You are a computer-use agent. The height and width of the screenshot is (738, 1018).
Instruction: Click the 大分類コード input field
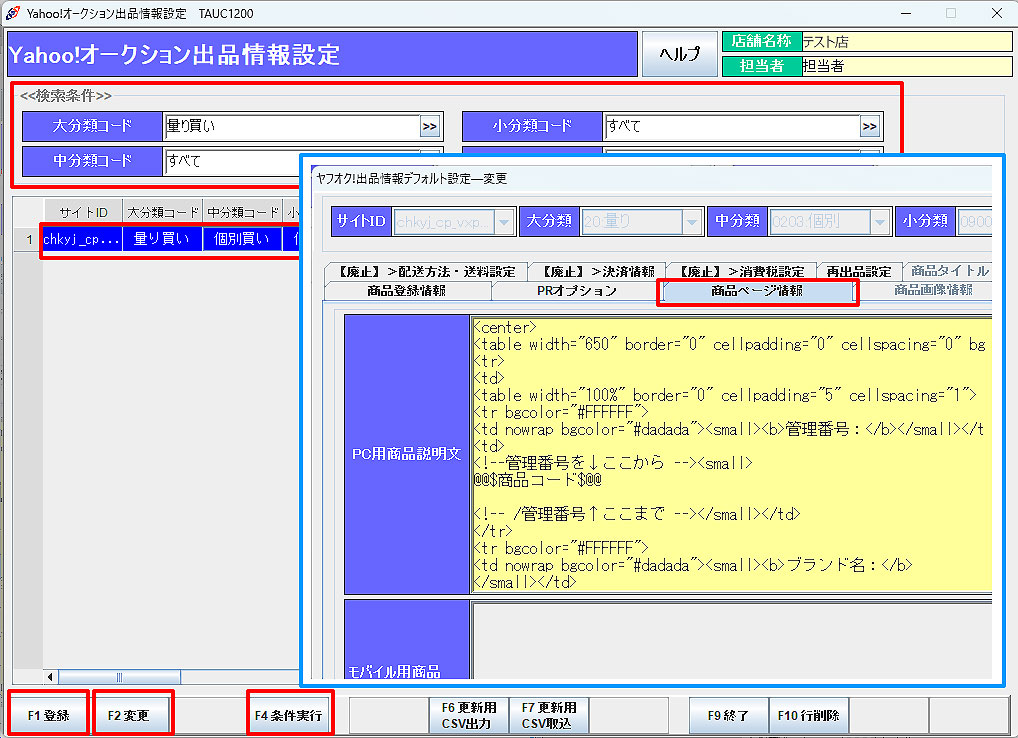click(x=290, y=126)
